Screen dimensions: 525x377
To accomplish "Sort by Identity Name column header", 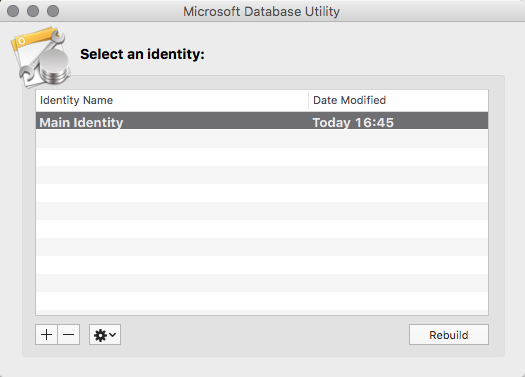I will click(172, 100).
